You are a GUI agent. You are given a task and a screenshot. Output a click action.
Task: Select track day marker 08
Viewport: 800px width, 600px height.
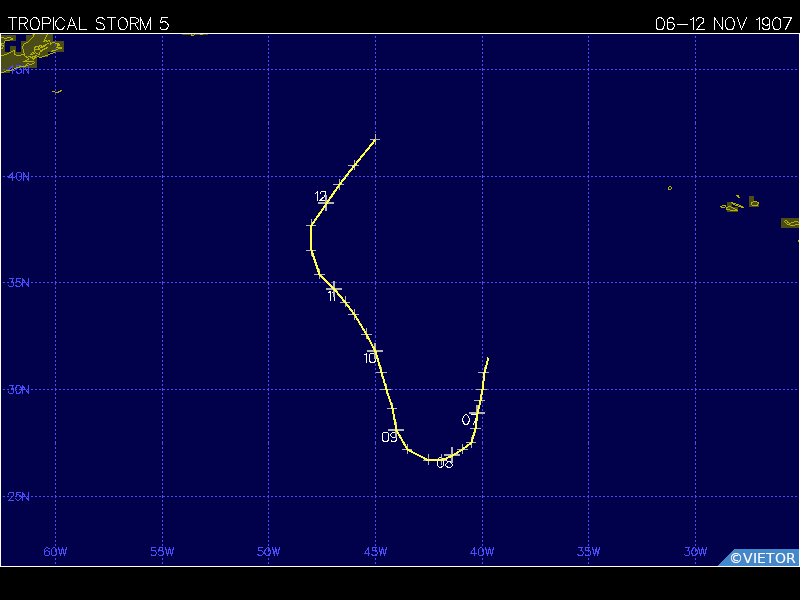pyautogui.click(x=444, y=463)
